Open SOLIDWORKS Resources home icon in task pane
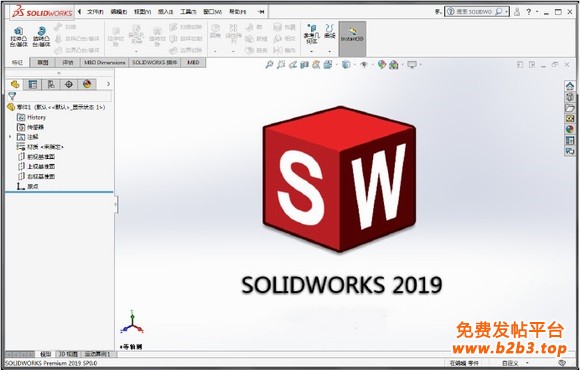Screen dimensions: 580x370 570,86
